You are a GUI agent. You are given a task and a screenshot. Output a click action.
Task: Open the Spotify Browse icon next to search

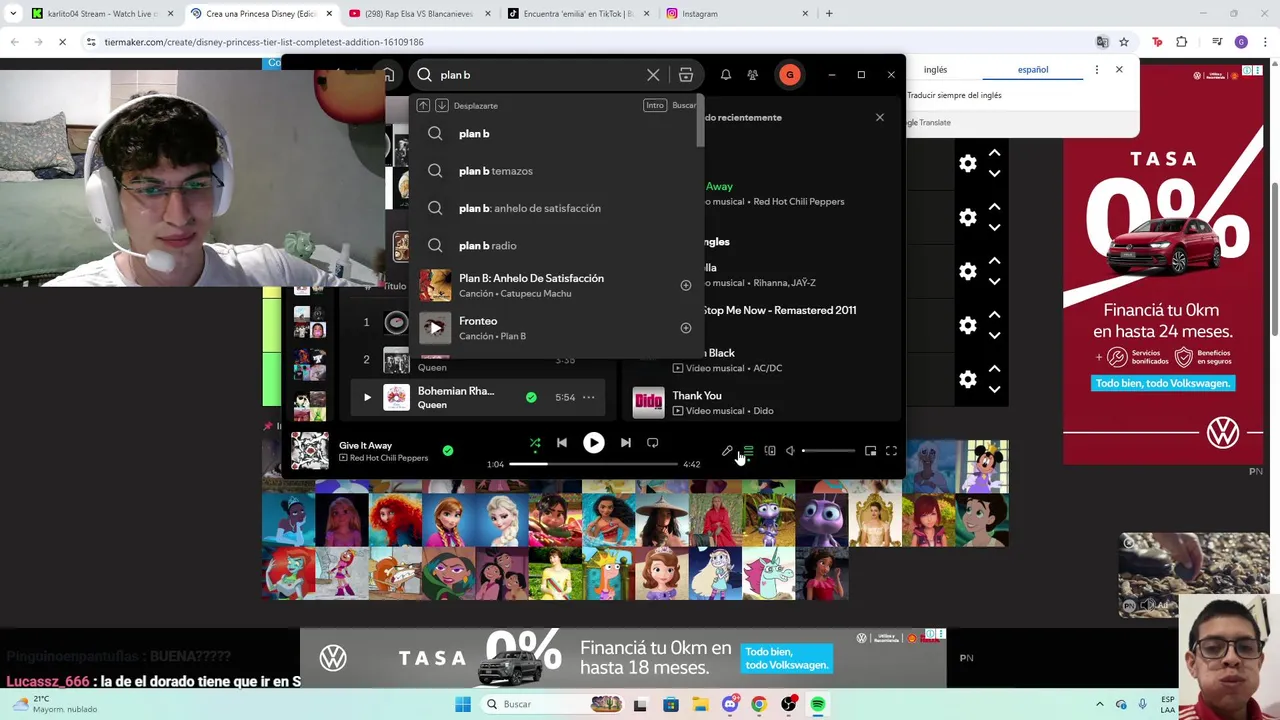(x=686, y=75)
